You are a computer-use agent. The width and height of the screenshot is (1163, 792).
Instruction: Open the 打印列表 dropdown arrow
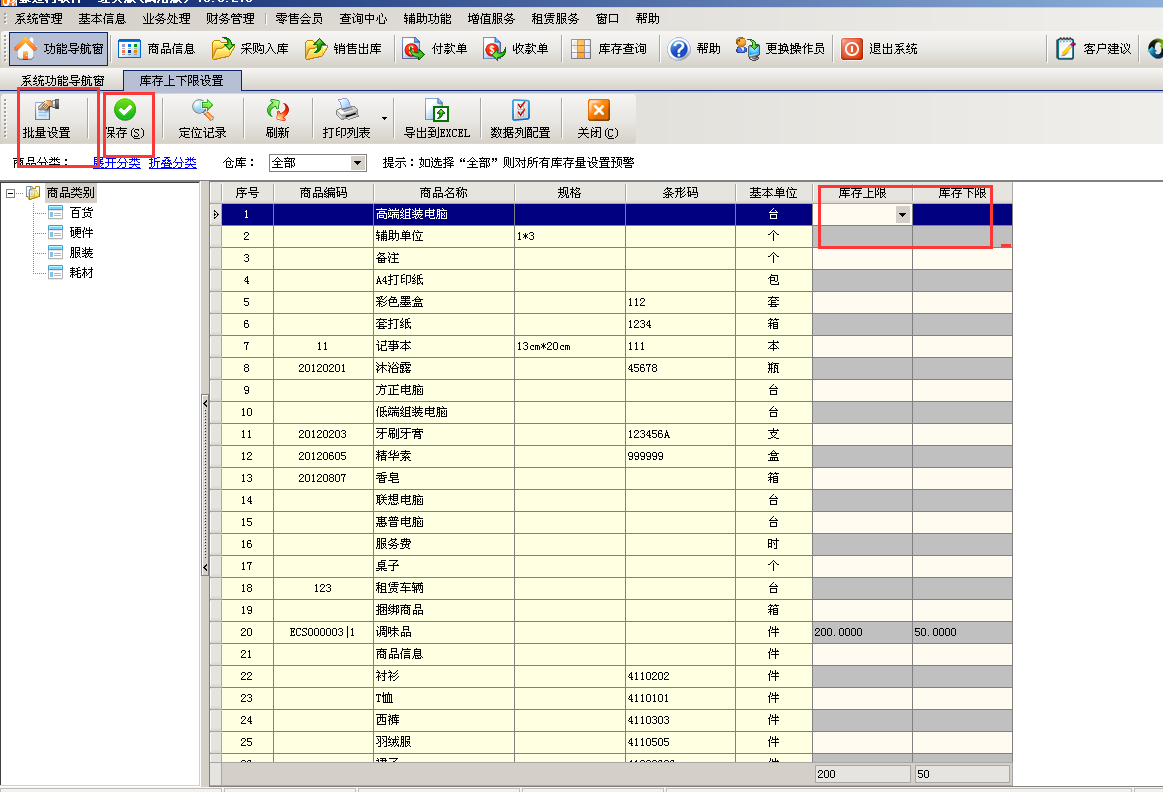[384, 119]
